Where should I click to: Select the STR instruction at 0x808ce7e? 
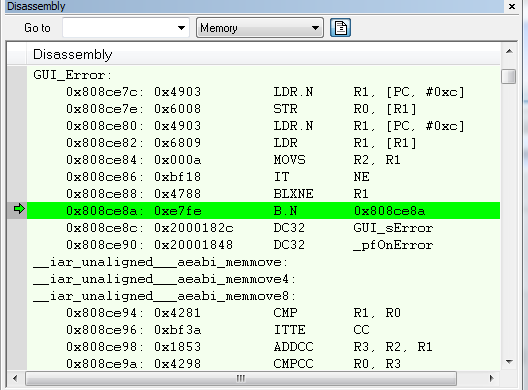click(x=263, y=109)
